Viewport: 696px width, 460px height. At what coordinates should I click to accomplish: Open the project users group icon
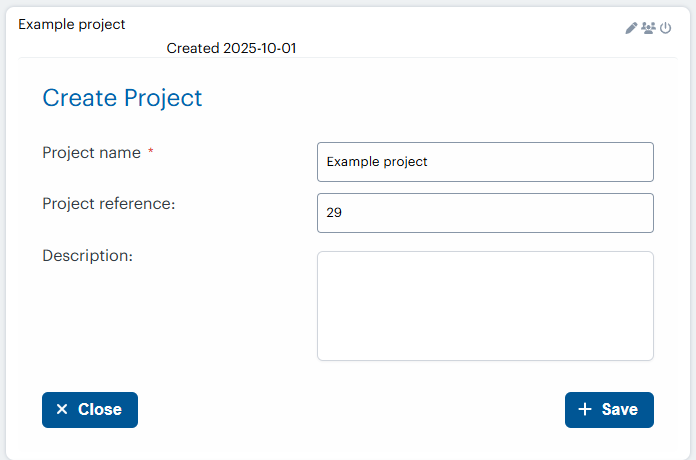tap(648, 28)
